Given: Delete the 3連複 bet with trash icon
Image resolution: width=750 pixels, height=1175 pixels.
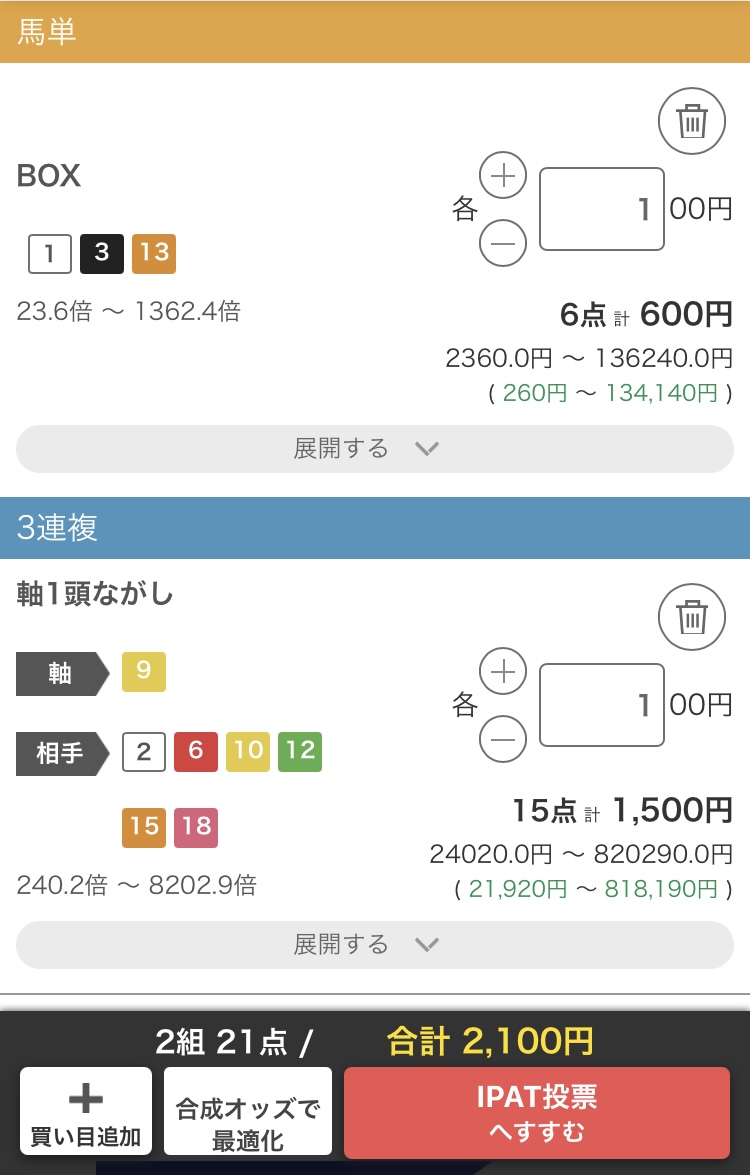Looking at the screenshot, I should click(692, 617).
